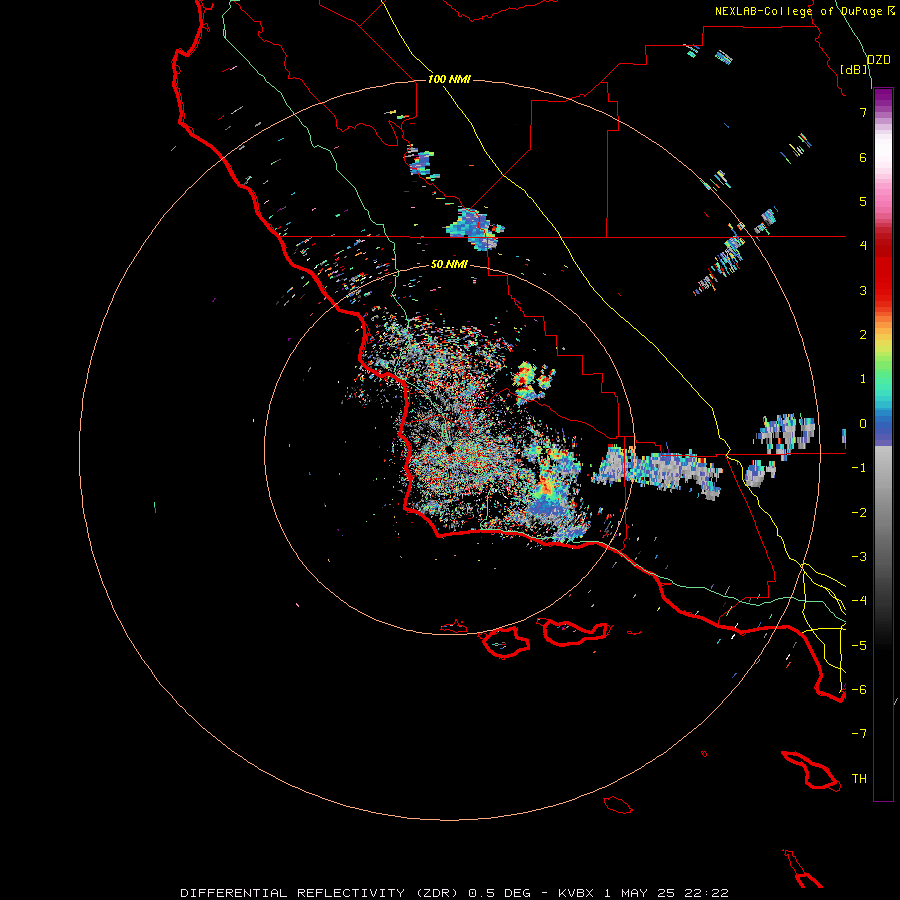Image resolution: width=900 pixels, height=900 pixels.
Task: Click the -1 value on the scale
Action: (859, 468)
